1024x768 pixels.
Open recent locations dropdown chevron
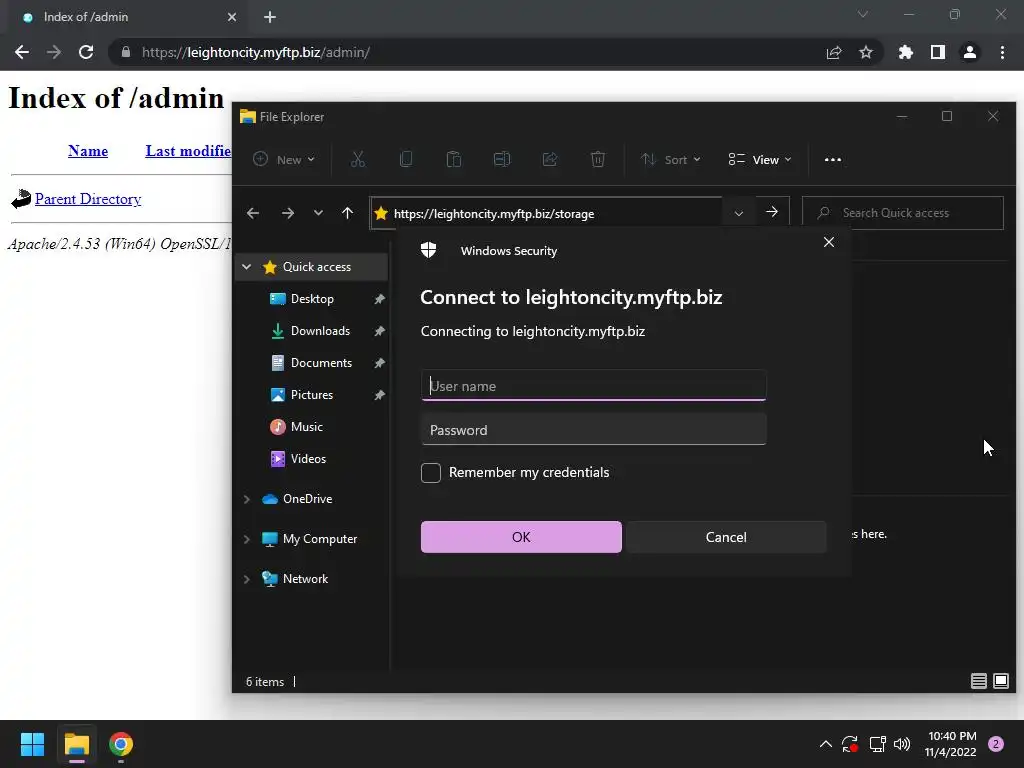point(318,213)
